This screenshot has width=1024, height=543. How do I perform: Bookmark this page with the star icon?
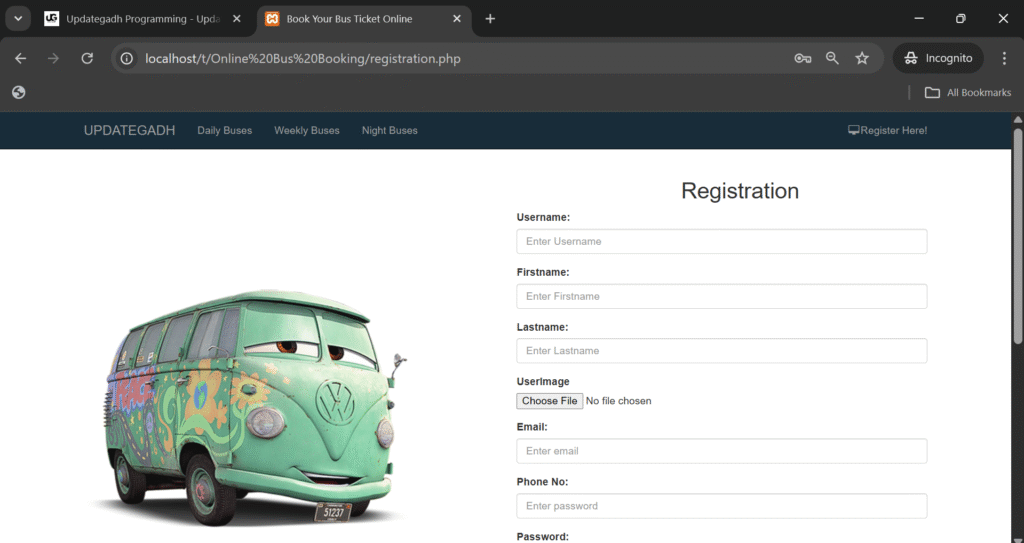click(x=862, y=58)
